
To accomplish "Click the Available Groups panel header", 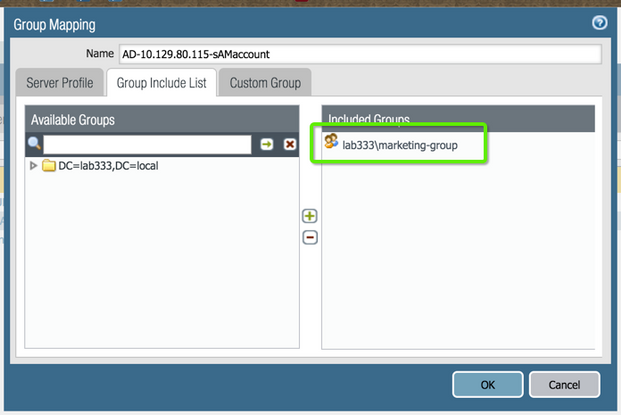I will (162, 119).
